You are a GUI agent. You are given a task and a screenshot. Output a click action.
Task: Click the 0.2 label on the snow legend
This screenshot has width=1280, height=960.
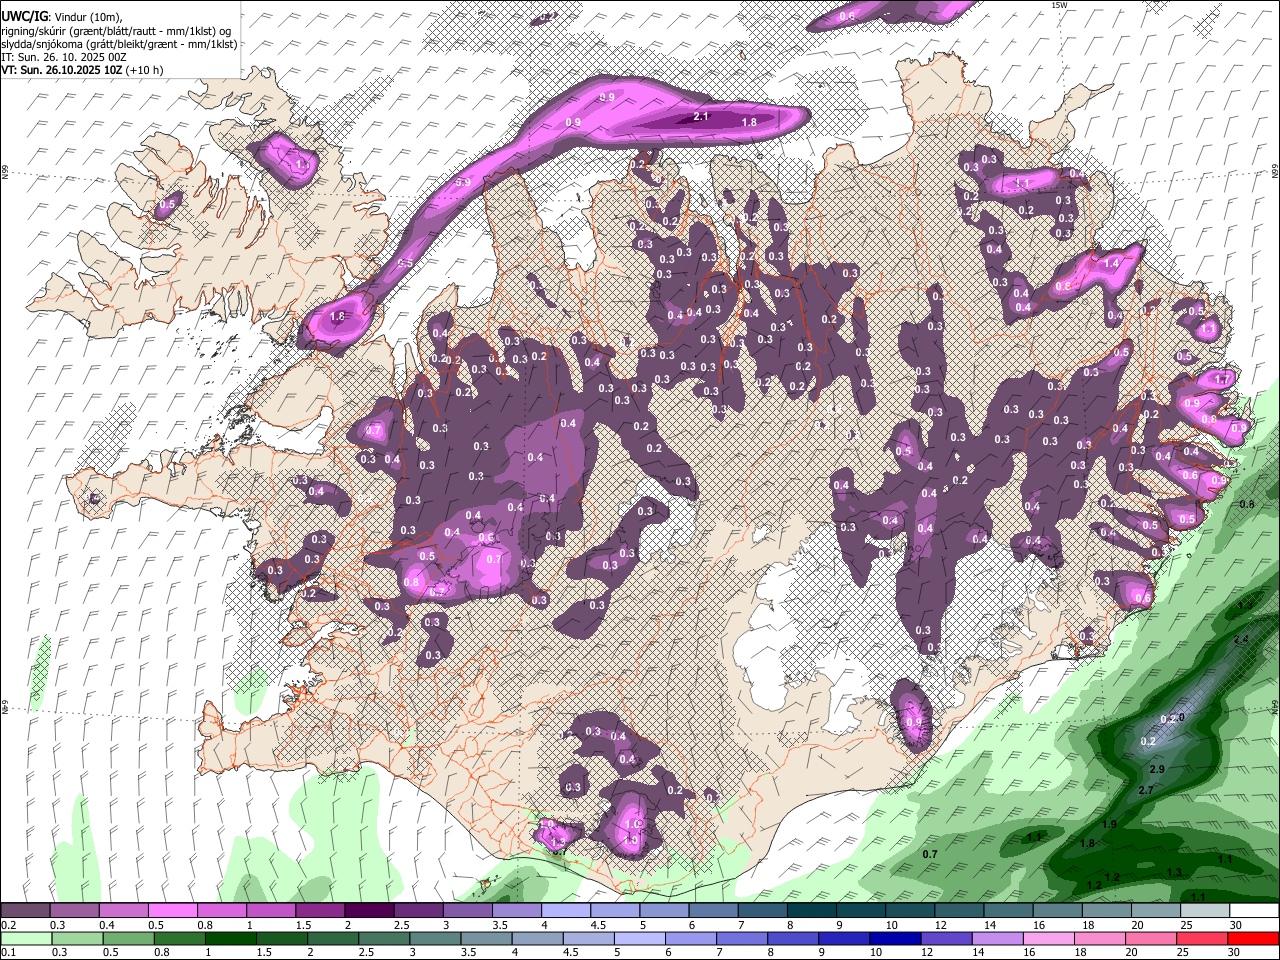pyautogui.click(x=8, y=925)
